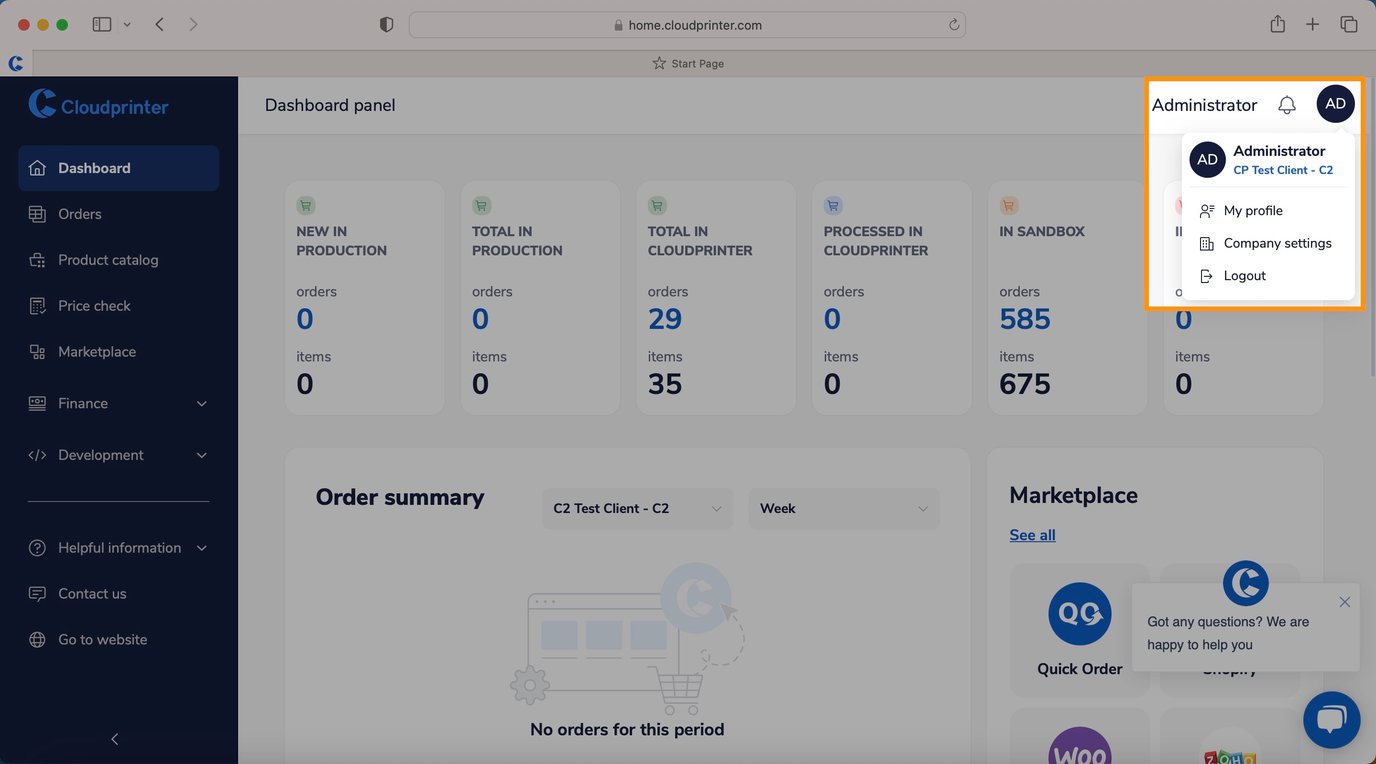Screen dimensions: 1376x764
Task: Follow the See all marketplace link
Action: tap(1032, 535)
